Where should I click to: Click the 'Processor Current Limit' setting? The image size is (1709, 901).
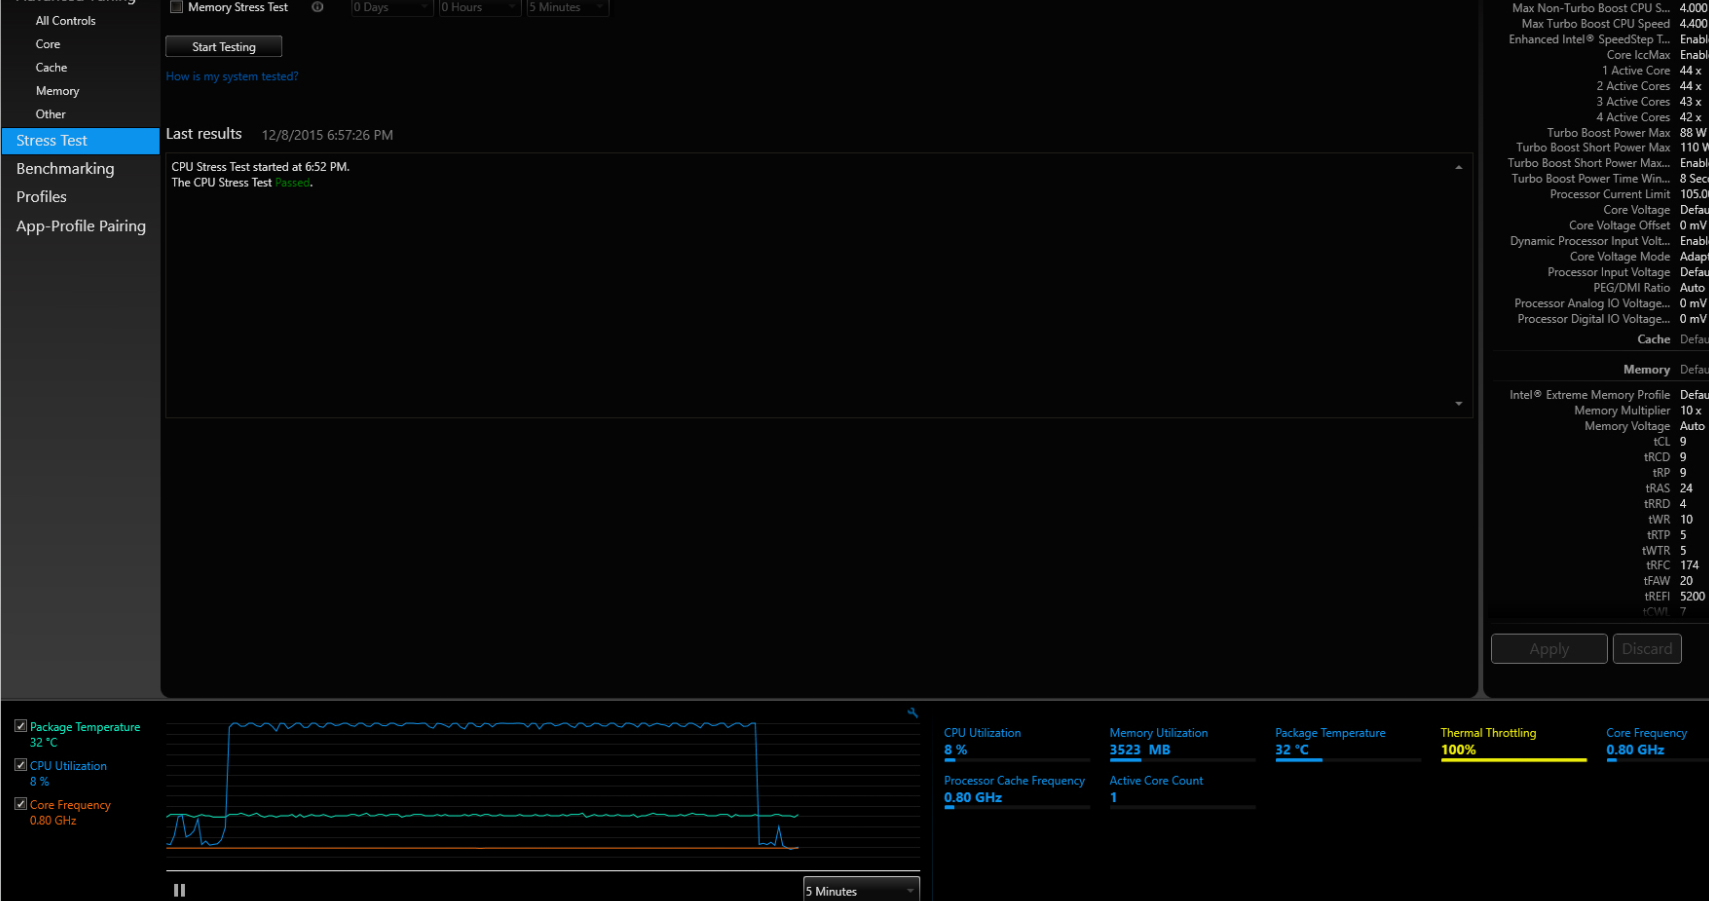coord(1629,195)
